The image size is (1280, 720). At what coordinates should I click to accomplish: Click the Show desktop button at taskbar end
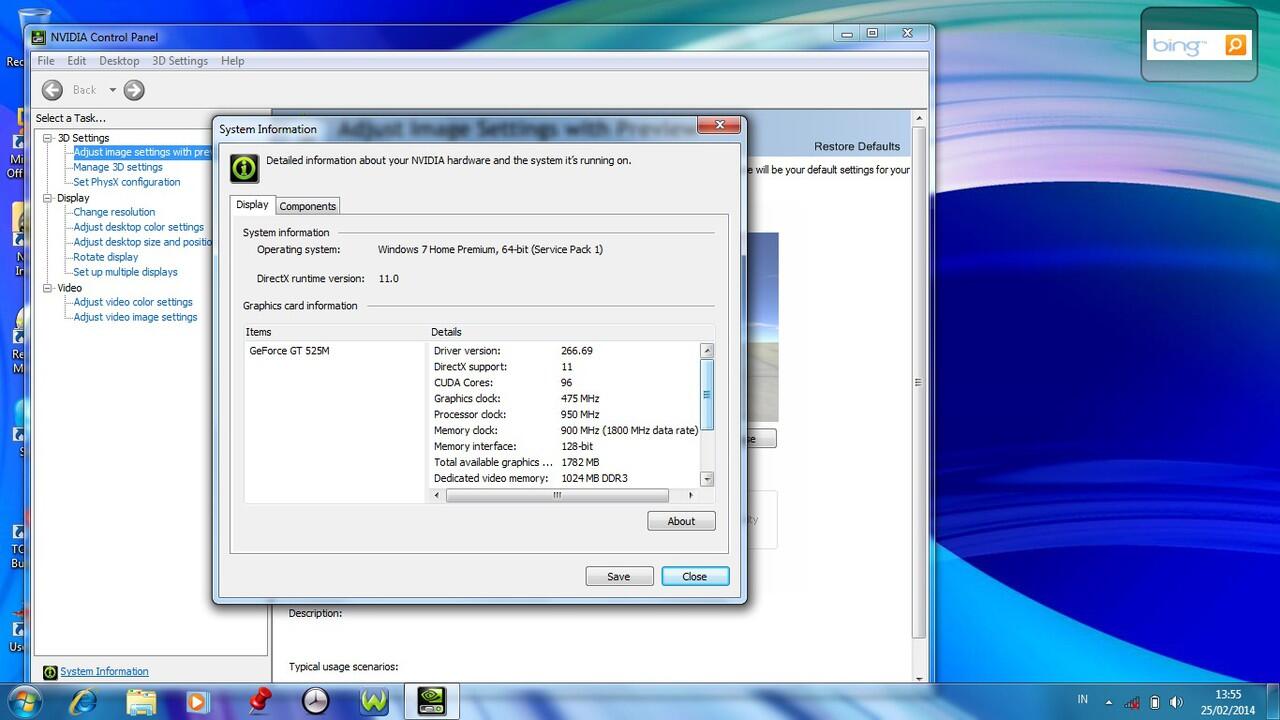(1273, 701)
